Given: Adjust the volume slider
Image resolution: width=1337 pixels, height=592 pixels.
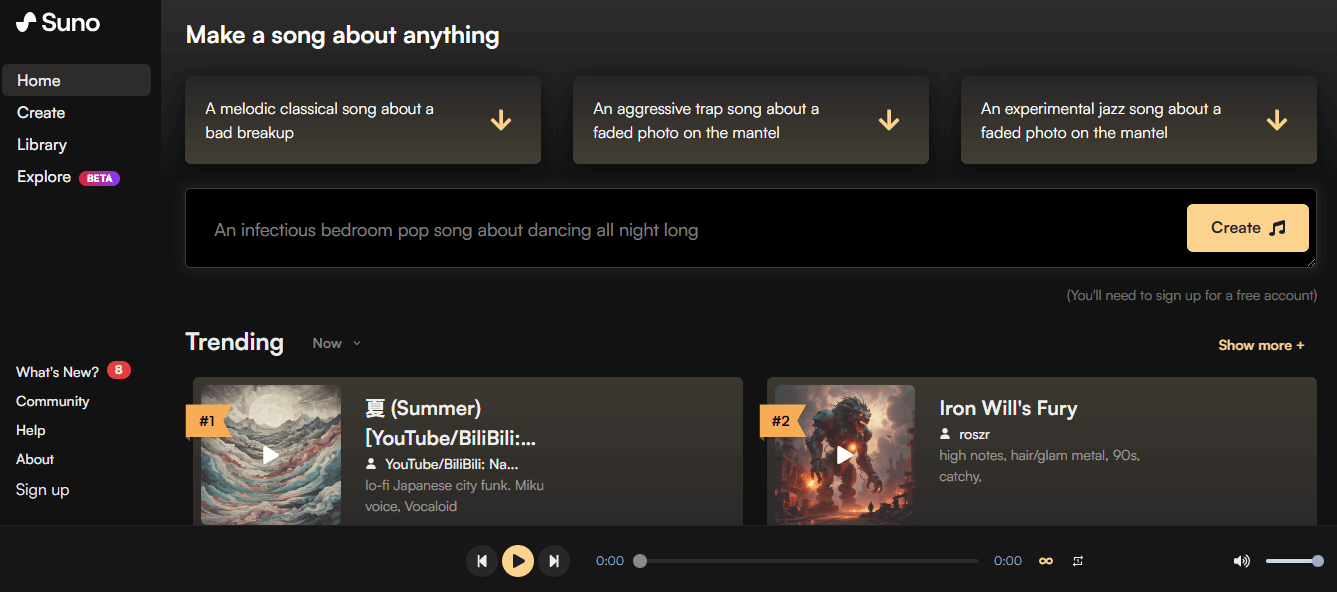Looking at the screenshot, I should coord(1294,561).
